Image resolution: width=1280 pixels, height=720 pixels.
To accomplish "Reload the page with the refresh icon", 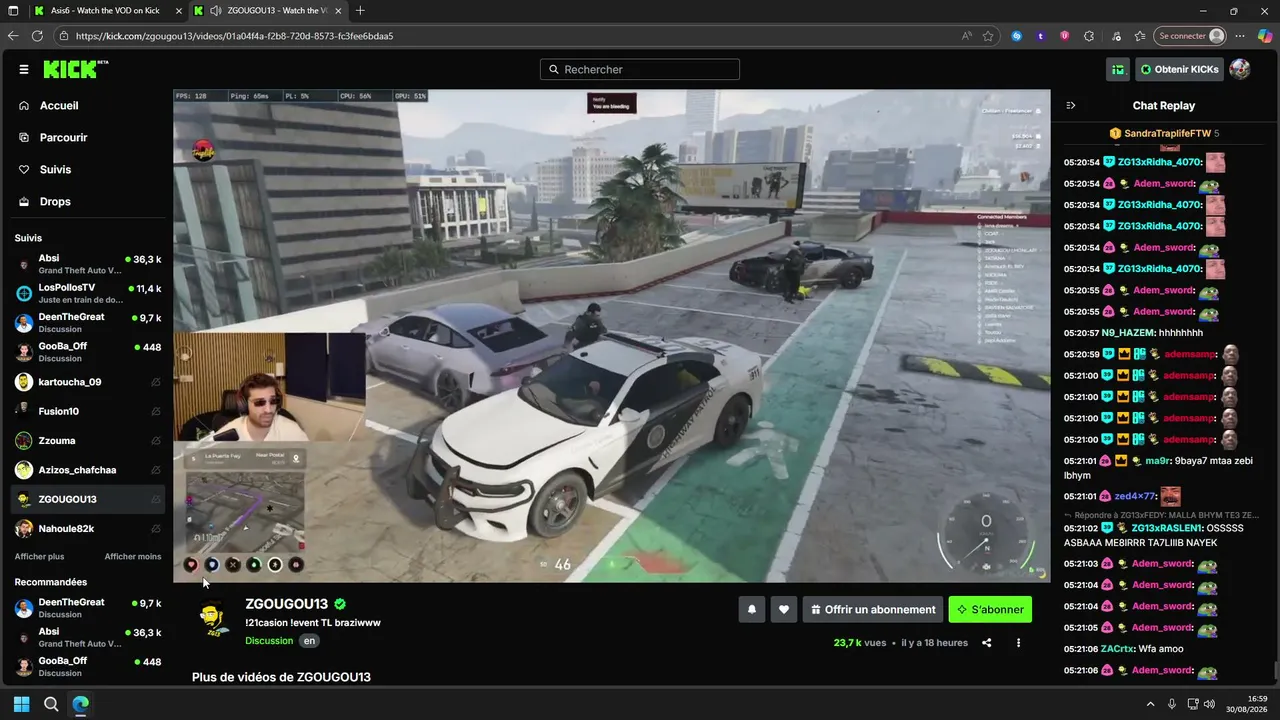I will tap(37, 36).
